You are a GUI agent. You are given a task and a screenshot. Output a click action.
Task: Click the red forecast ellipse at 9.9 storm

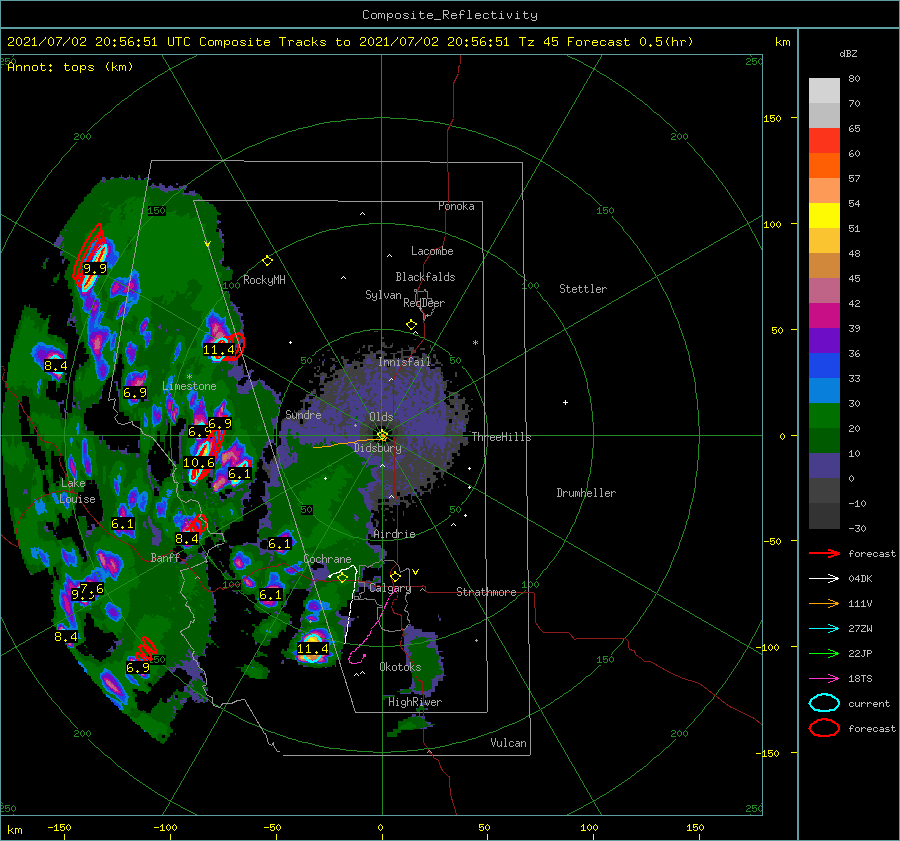click(x=89, y=253)
